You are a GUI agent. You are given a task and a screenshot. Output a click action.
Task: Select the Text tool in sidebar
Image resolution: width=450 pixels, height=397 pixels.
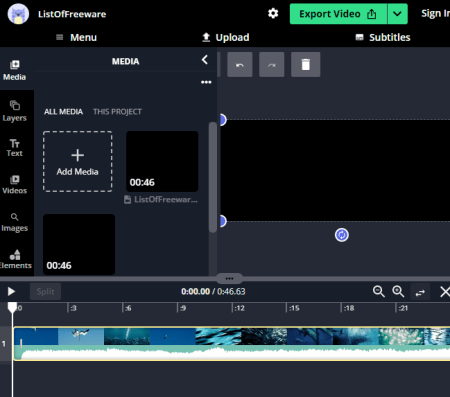(15, 148)
